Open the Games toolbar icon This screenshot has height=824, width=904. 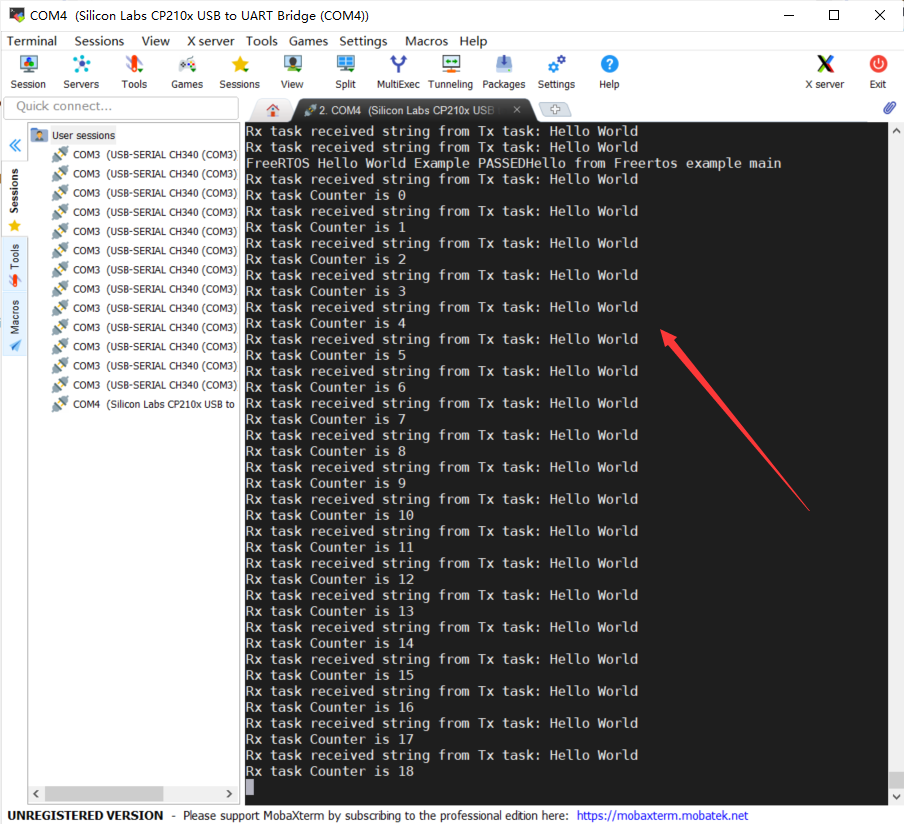187,72
